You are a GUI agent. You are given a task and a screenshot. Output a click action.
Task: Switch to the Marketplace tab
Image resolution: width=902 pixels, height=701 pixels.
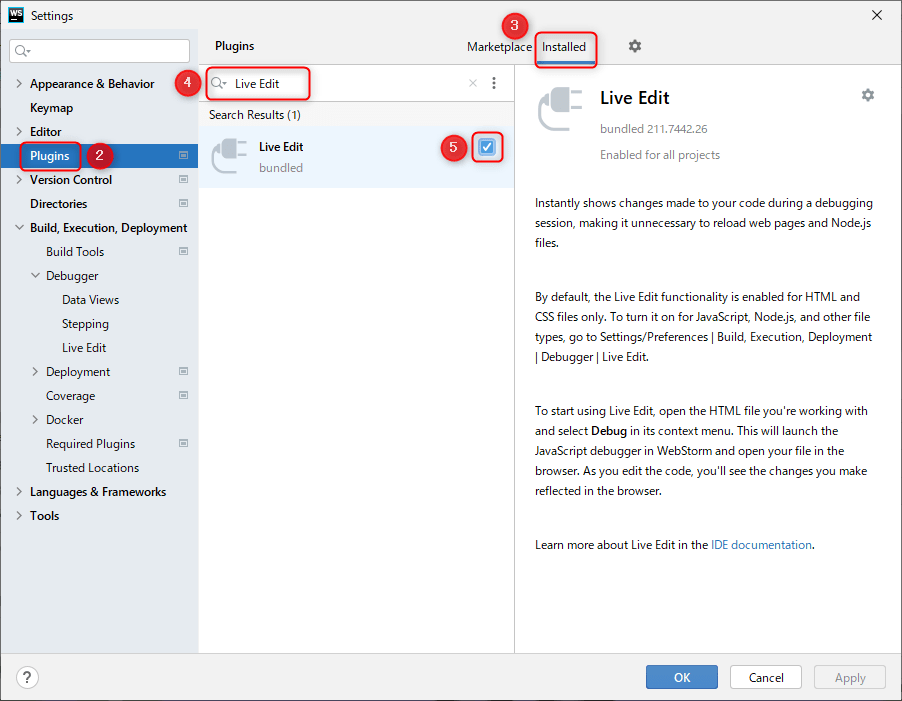click(499, 47)
